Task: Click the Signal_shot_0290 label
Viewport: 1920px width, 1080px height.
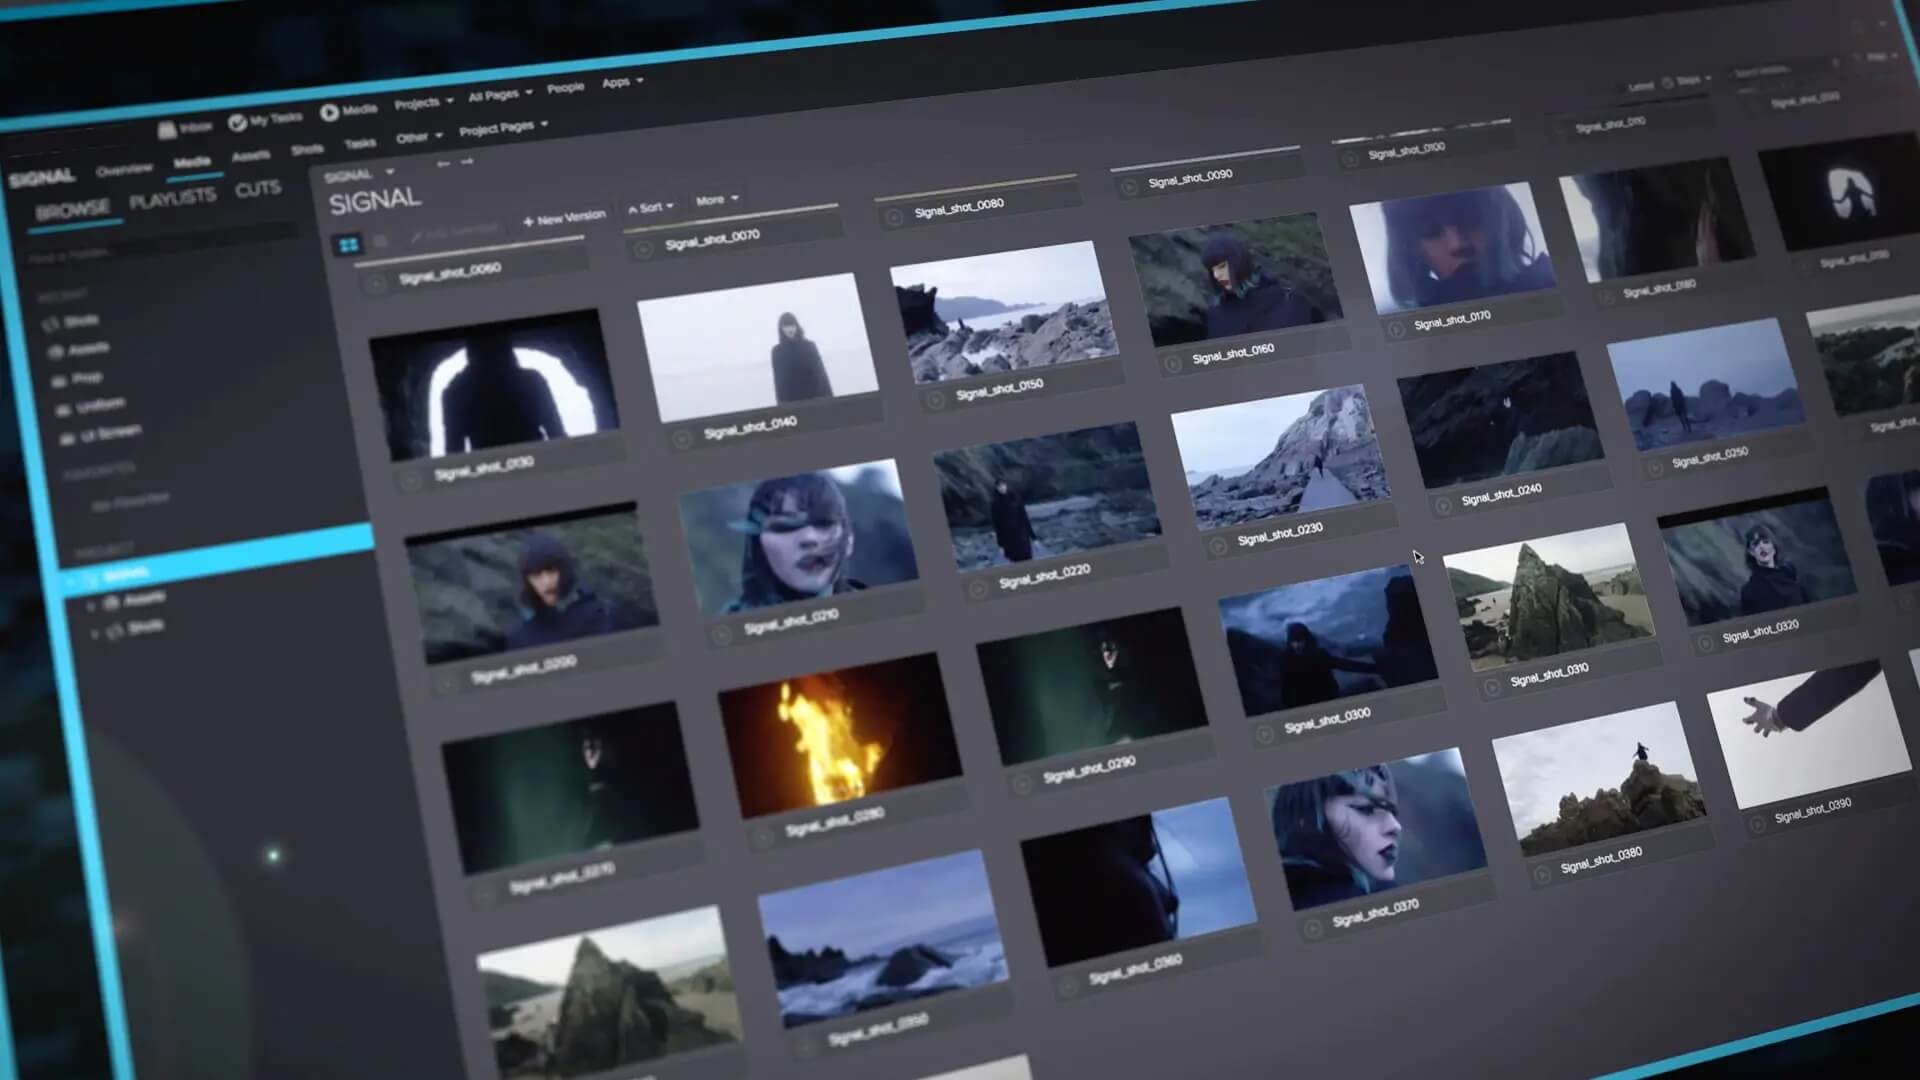Action: click(x=1089, y=768)
